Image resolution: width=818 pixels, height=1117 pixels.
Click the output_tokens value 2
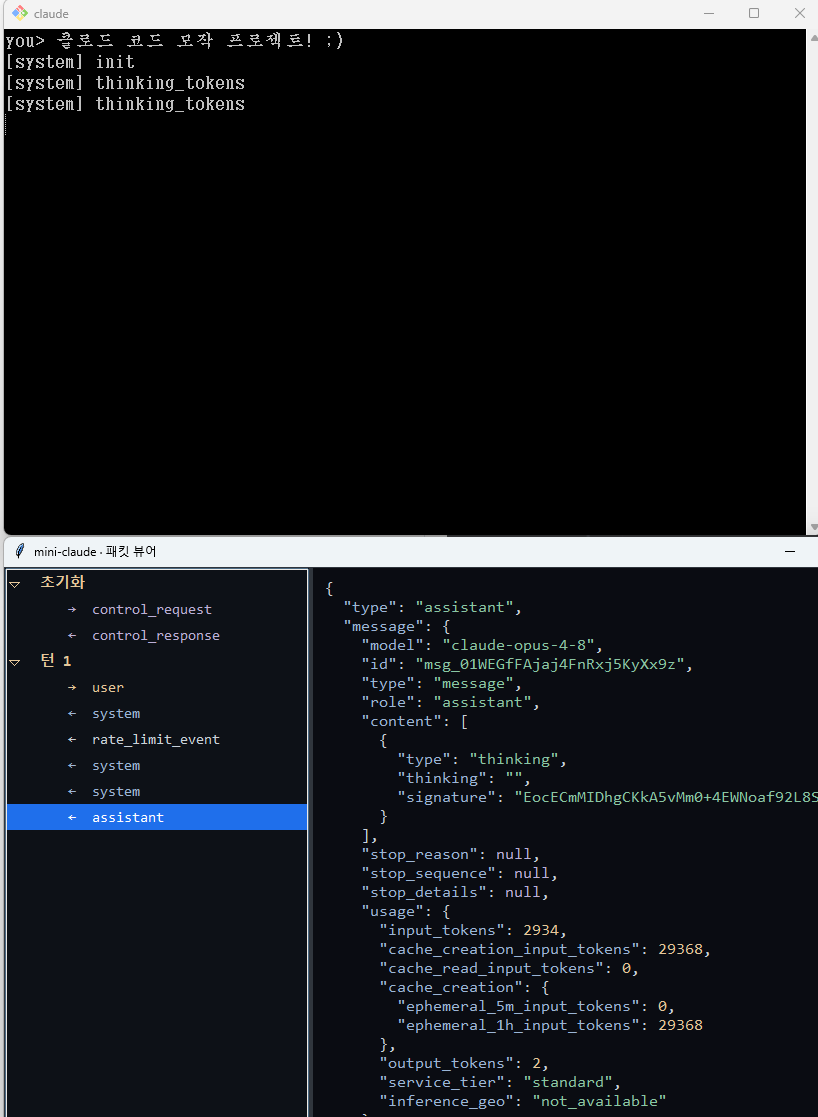537,1064
